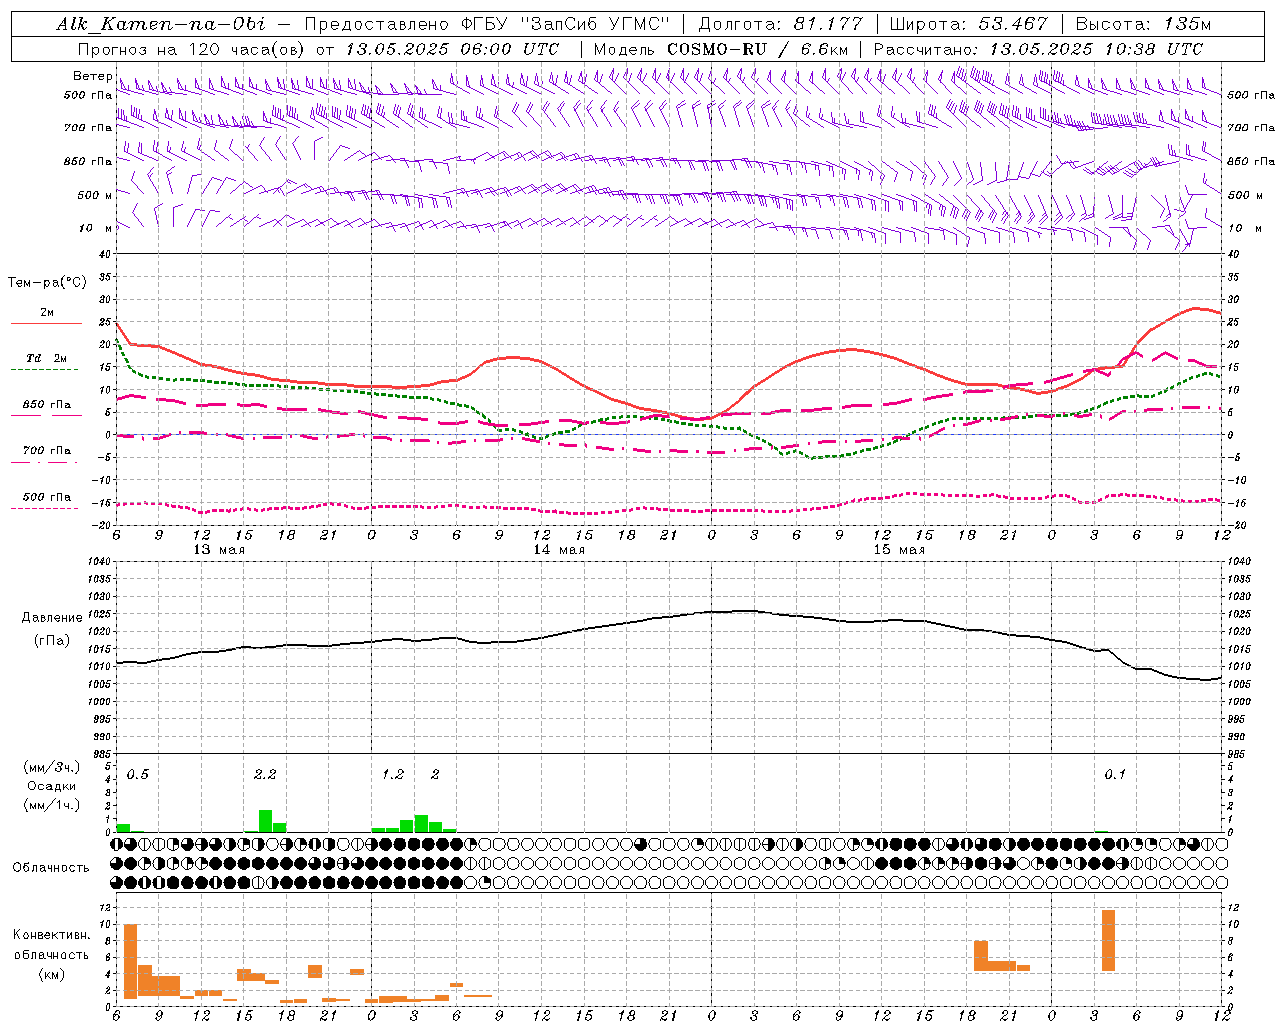Click the 1.2 three-hour precipitation value

click(x=393, y=774)
